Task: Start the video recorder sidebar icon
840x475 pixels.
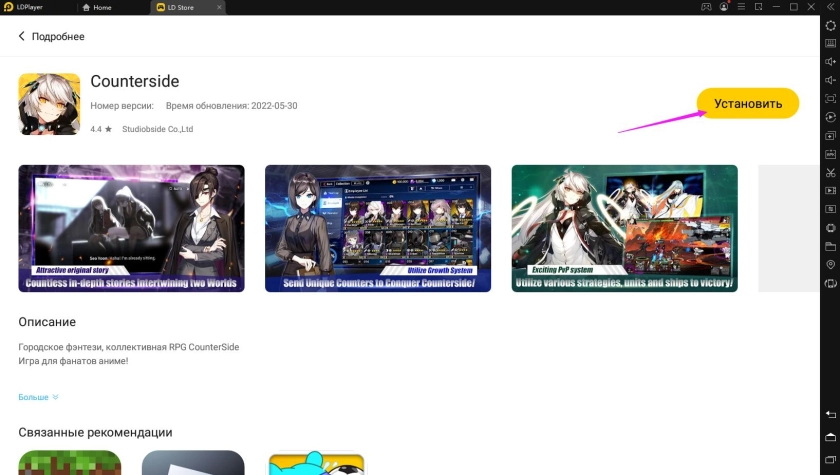Action: click(830, 191)
